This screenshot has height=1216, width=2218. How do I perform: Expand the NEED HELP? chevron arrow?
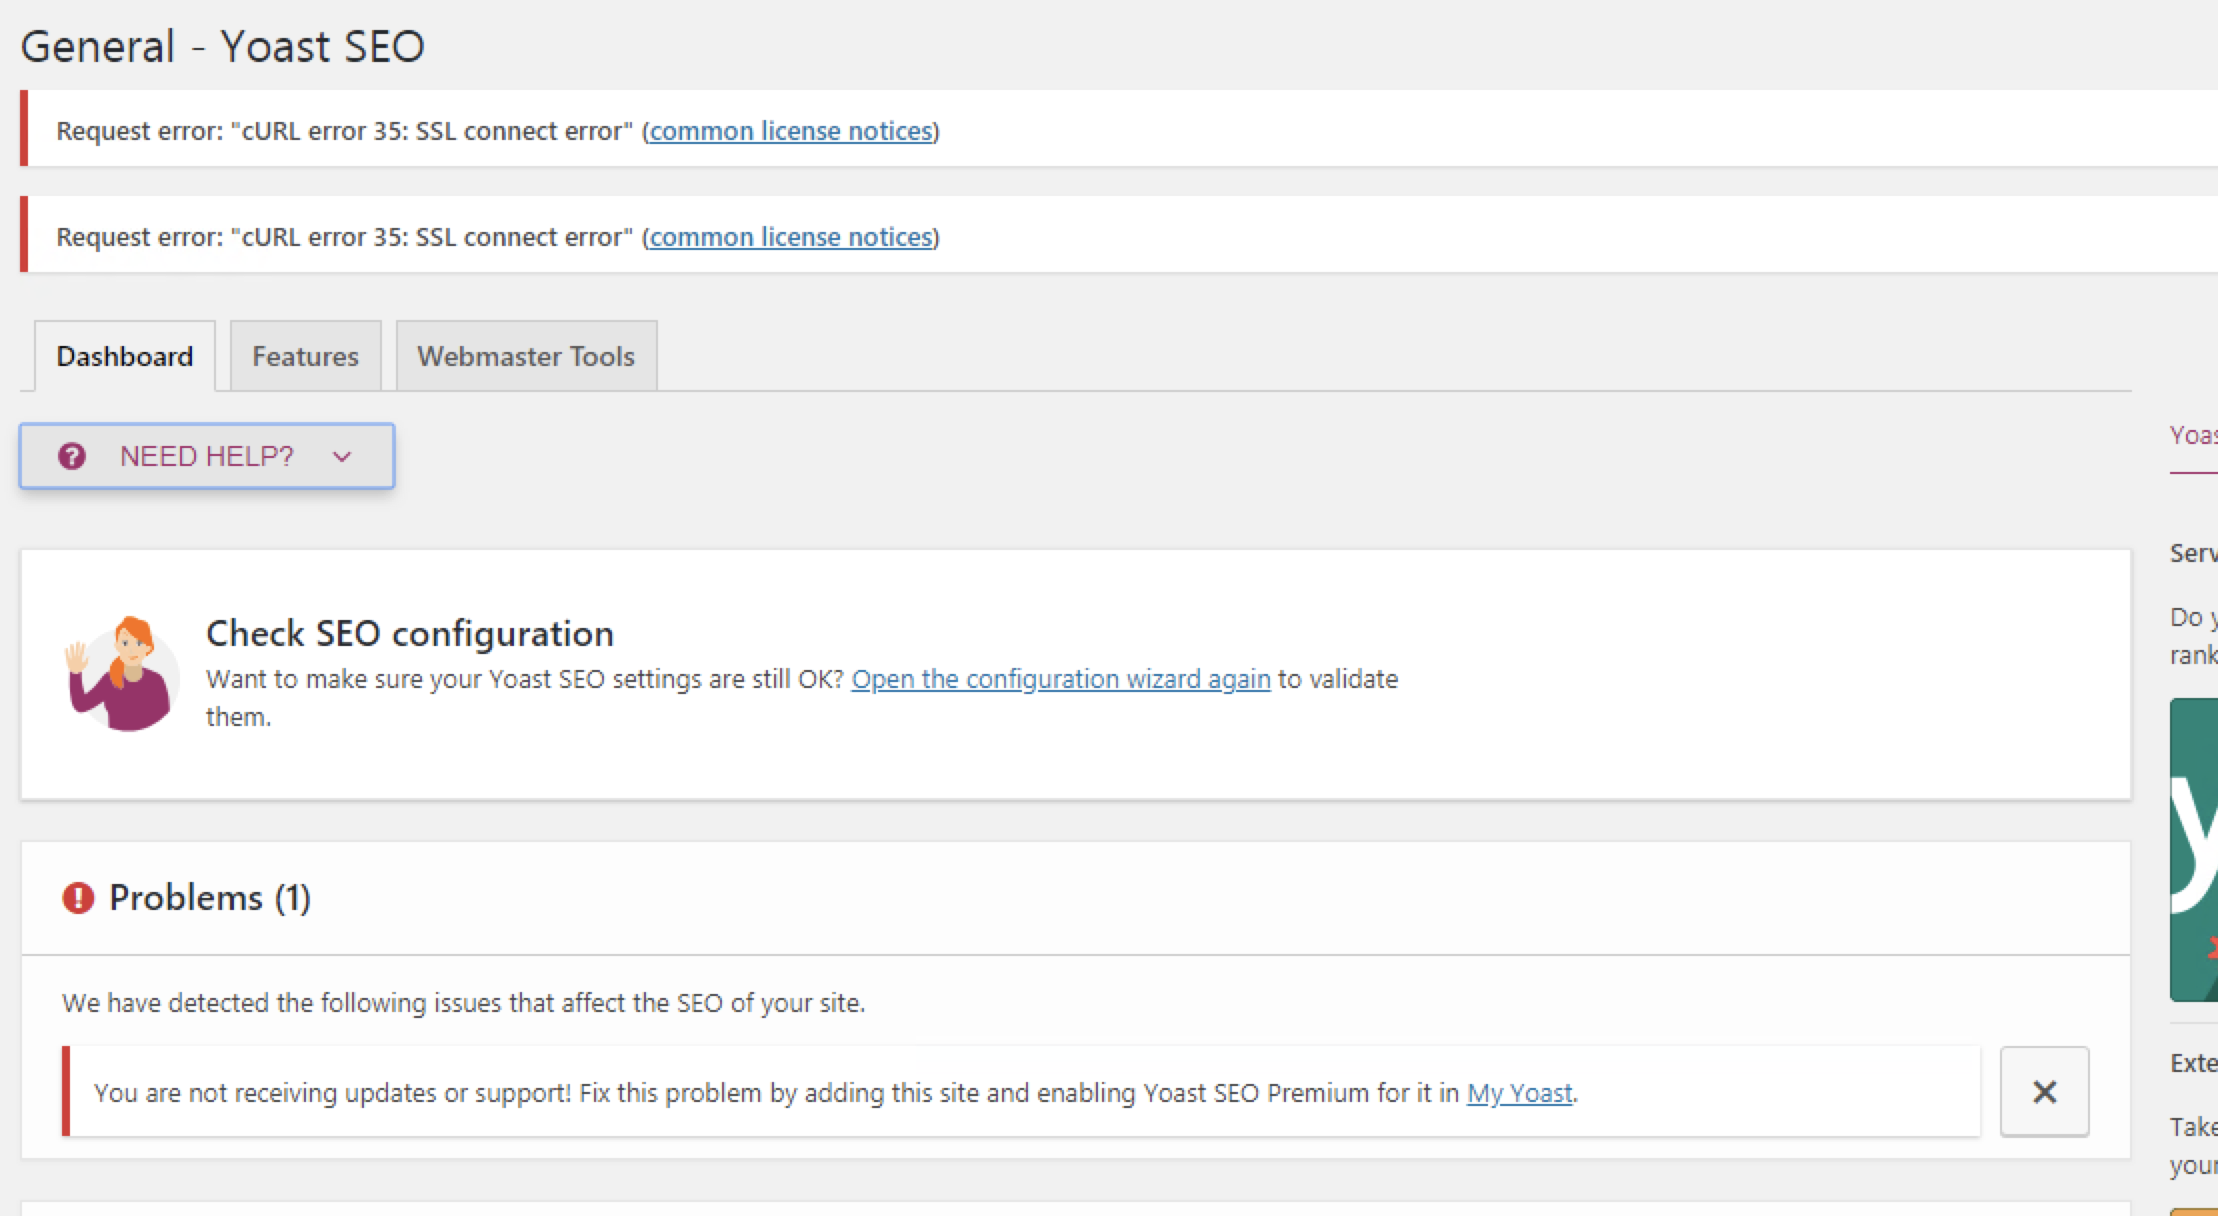[342, 457]
